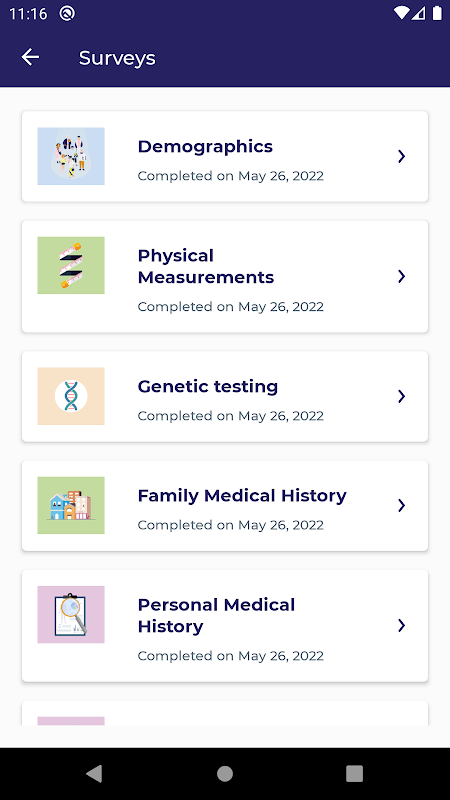Screen dimensions: 450x800
Task: Click the partially visible card at bottom
Action: (225, 713)
